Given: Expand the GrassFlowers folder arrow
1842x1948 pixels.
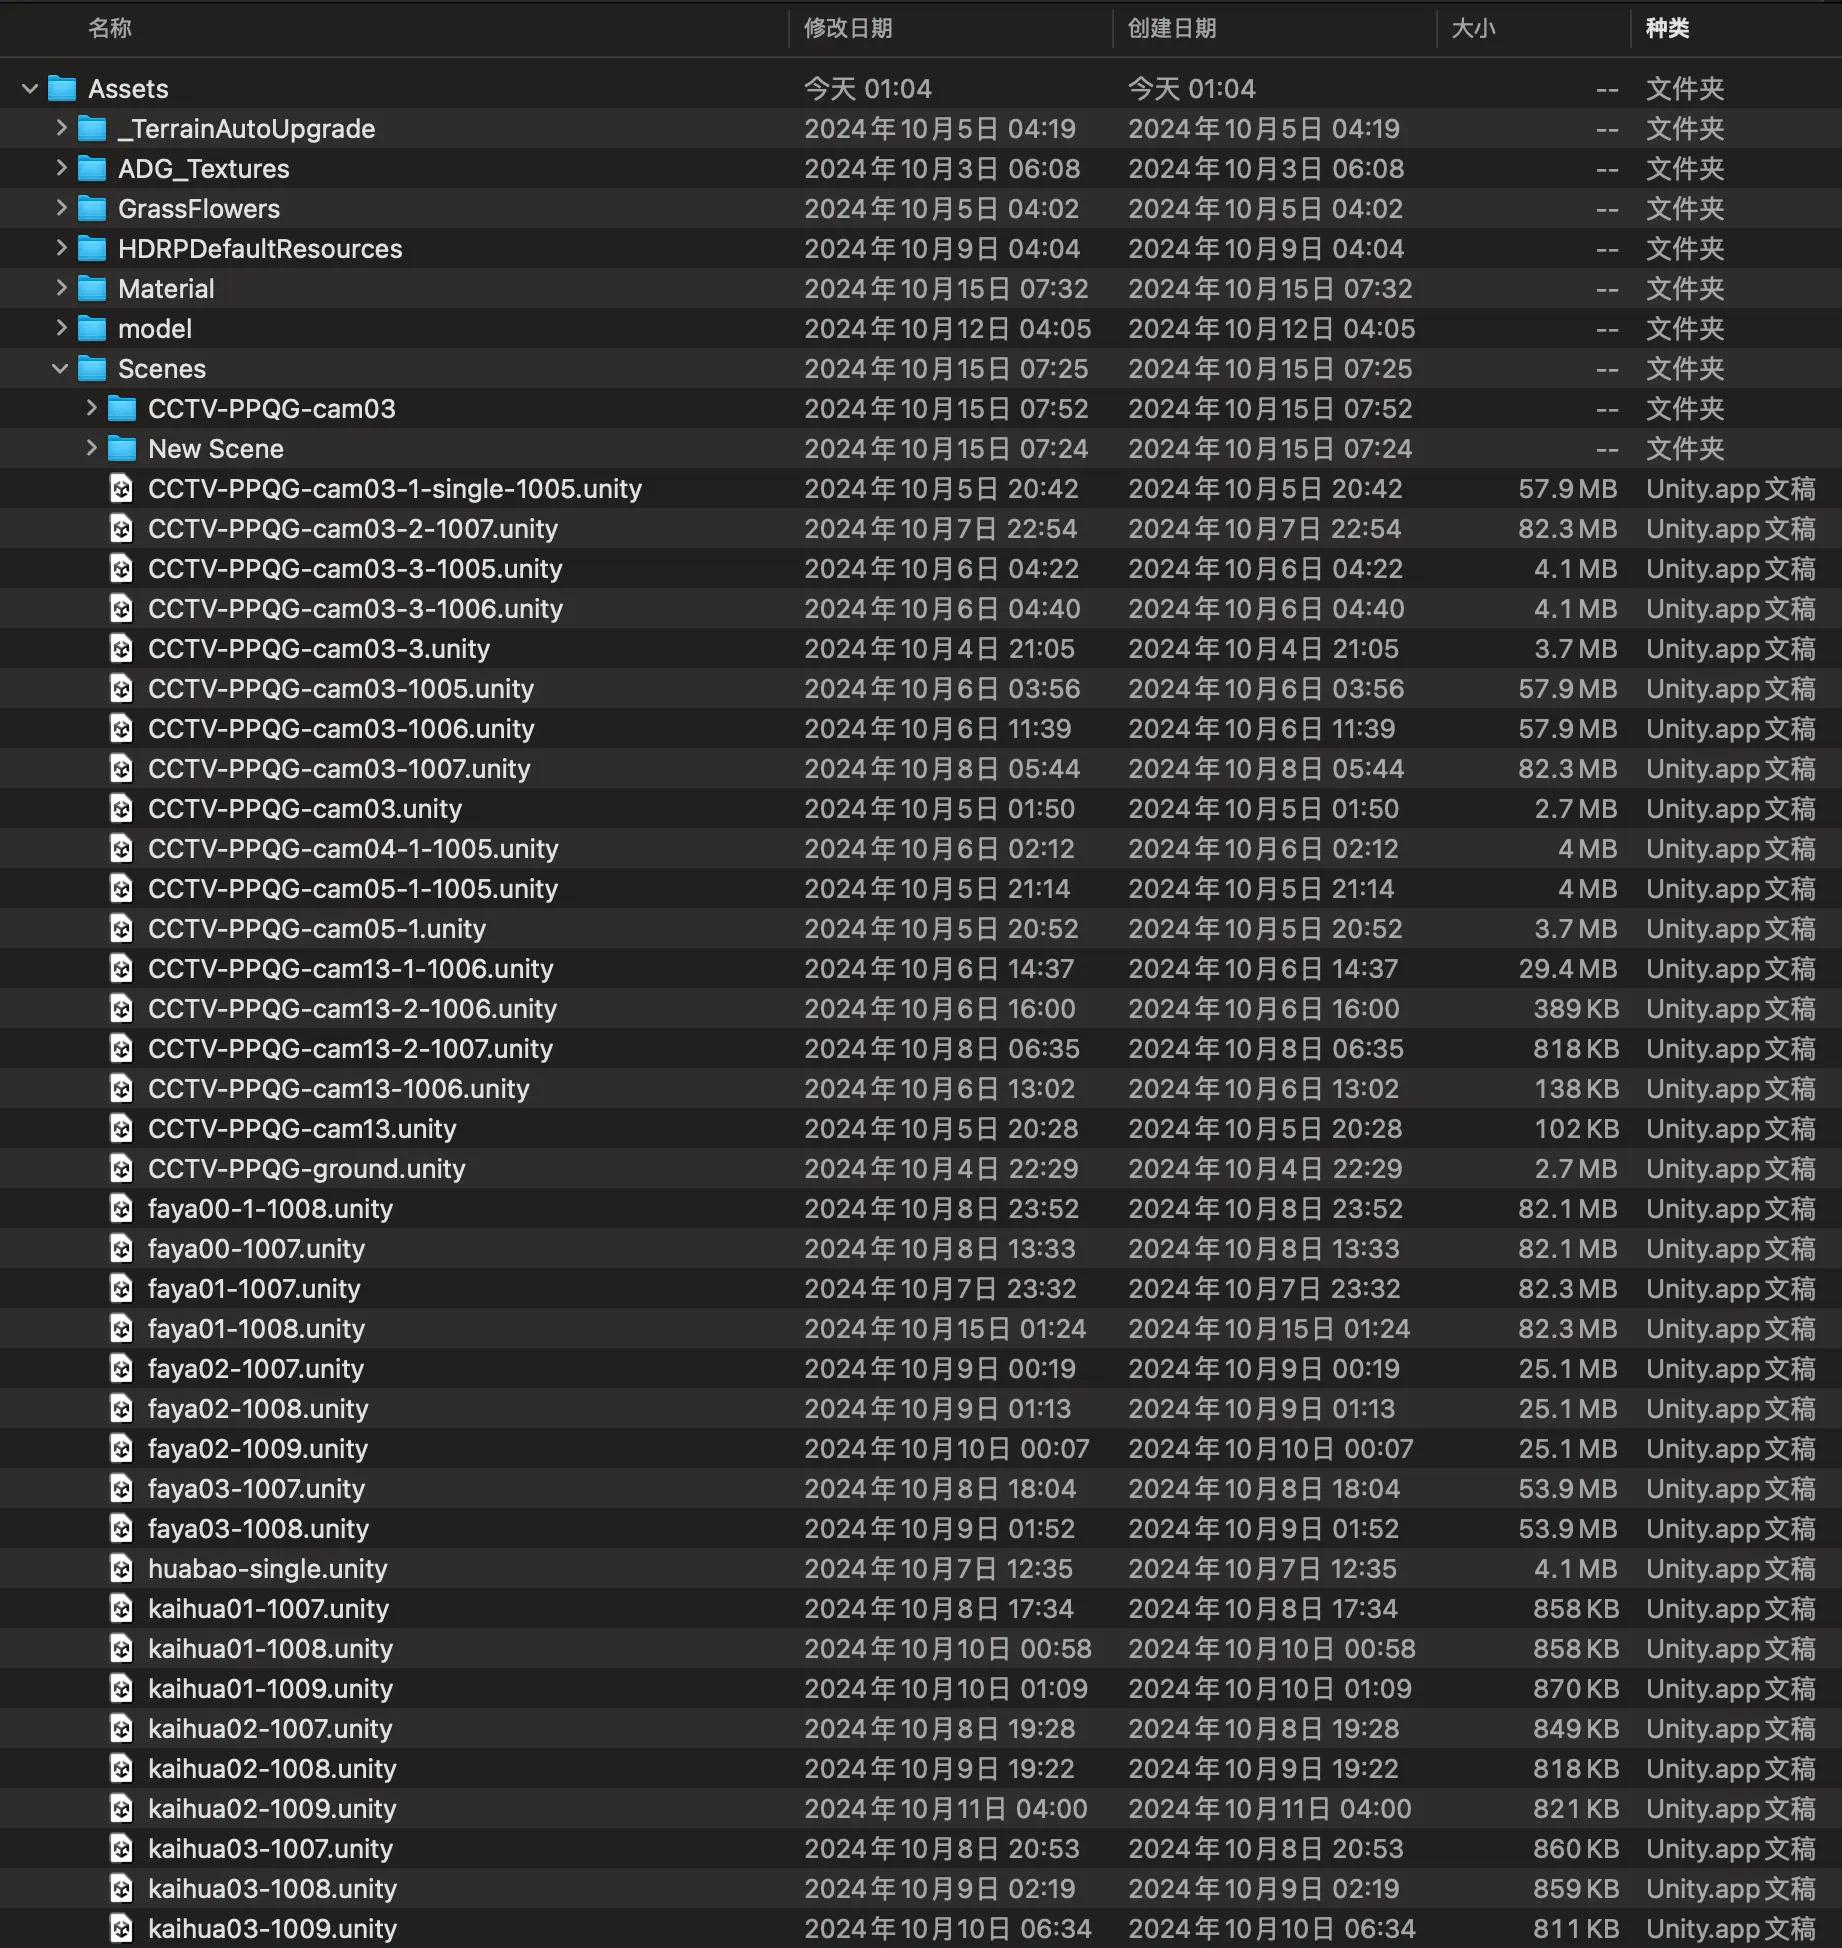Looking at the screenshot, I should click(61, 208).
